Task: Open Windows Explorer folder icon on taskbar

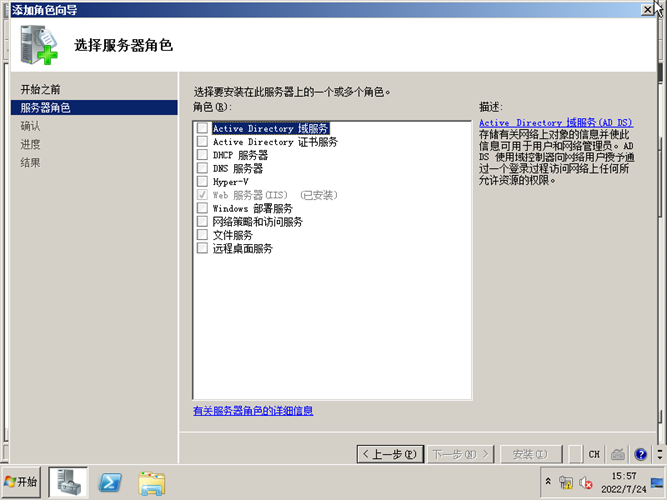Action: pyautogui.click(x=152, y=483)
